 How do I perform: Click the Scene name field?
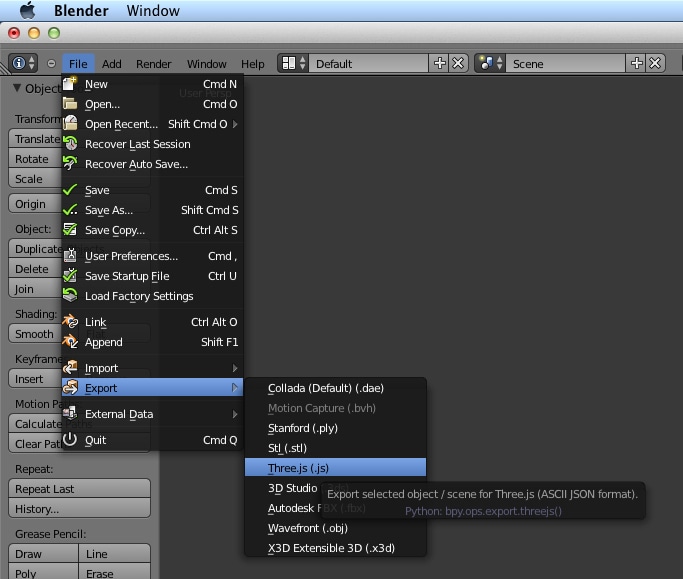(x=565, y=63)
